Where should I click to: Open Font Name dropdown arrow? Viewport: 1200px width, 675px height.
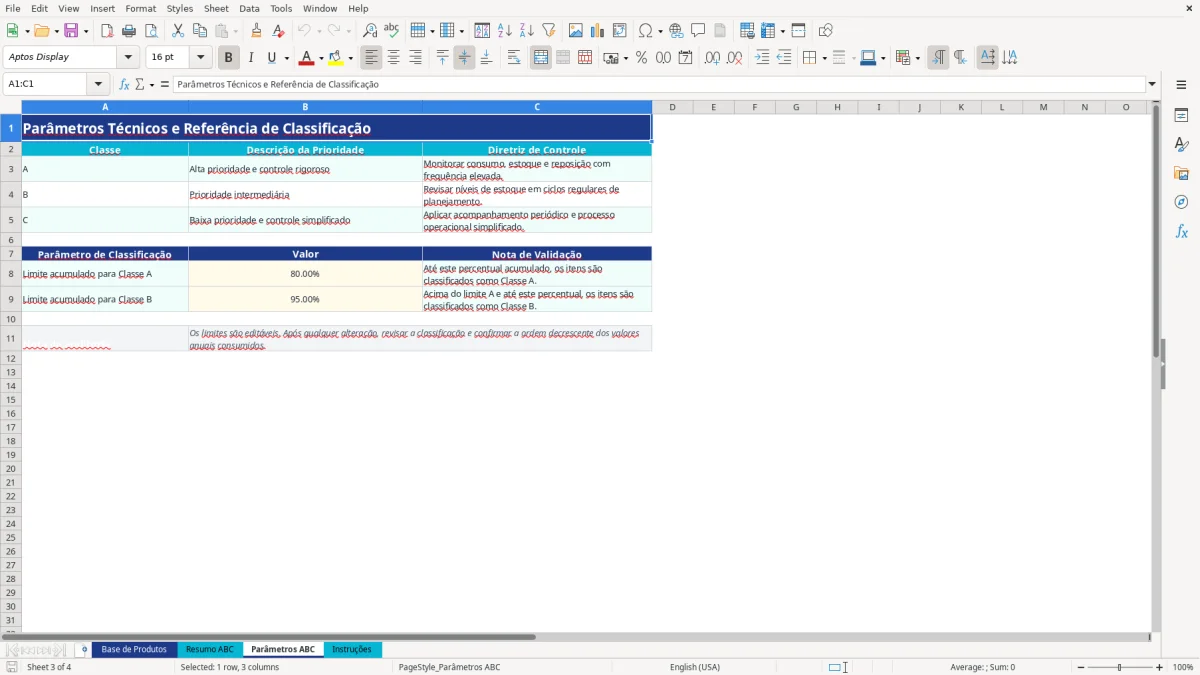[x=128, y=58]
